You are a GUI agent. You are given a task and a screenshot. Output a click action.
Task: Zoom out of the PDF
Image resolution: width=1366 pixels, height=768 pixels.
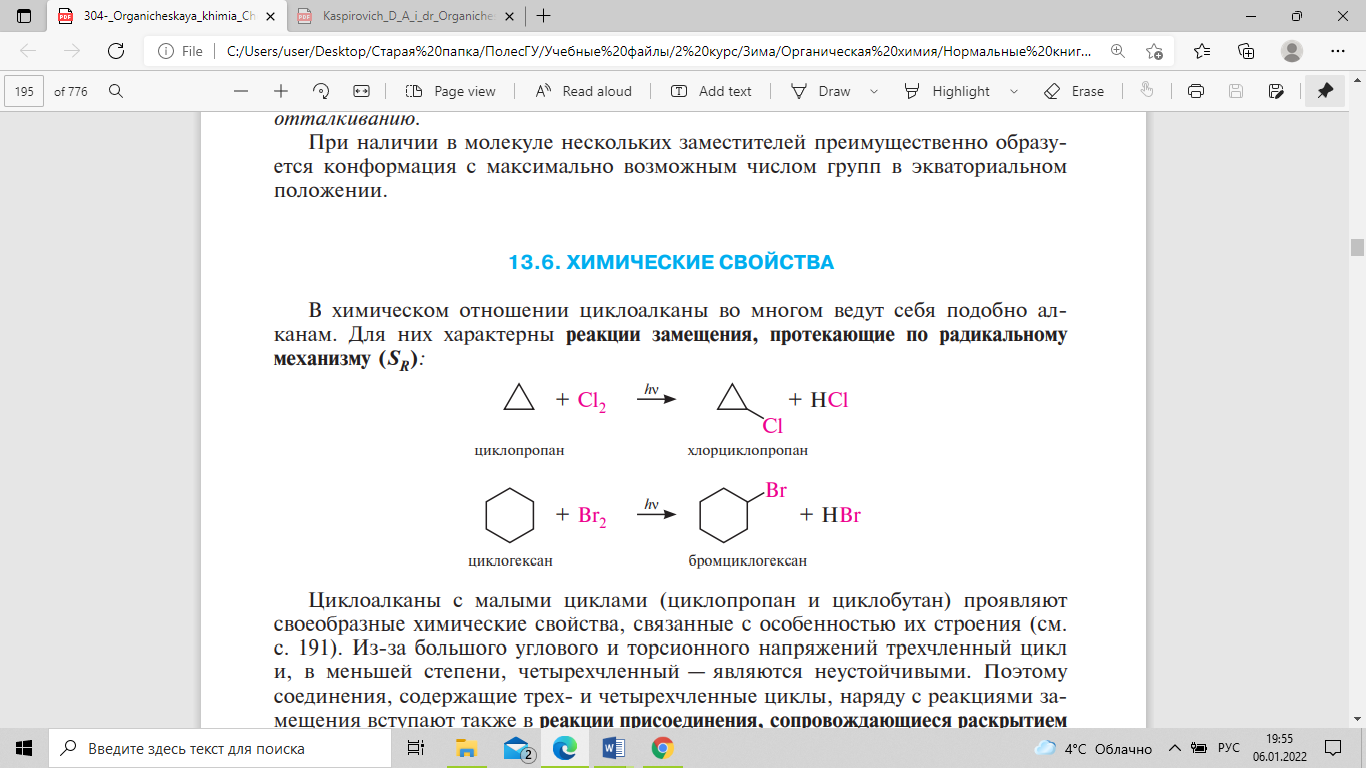(x=241, y=91)
